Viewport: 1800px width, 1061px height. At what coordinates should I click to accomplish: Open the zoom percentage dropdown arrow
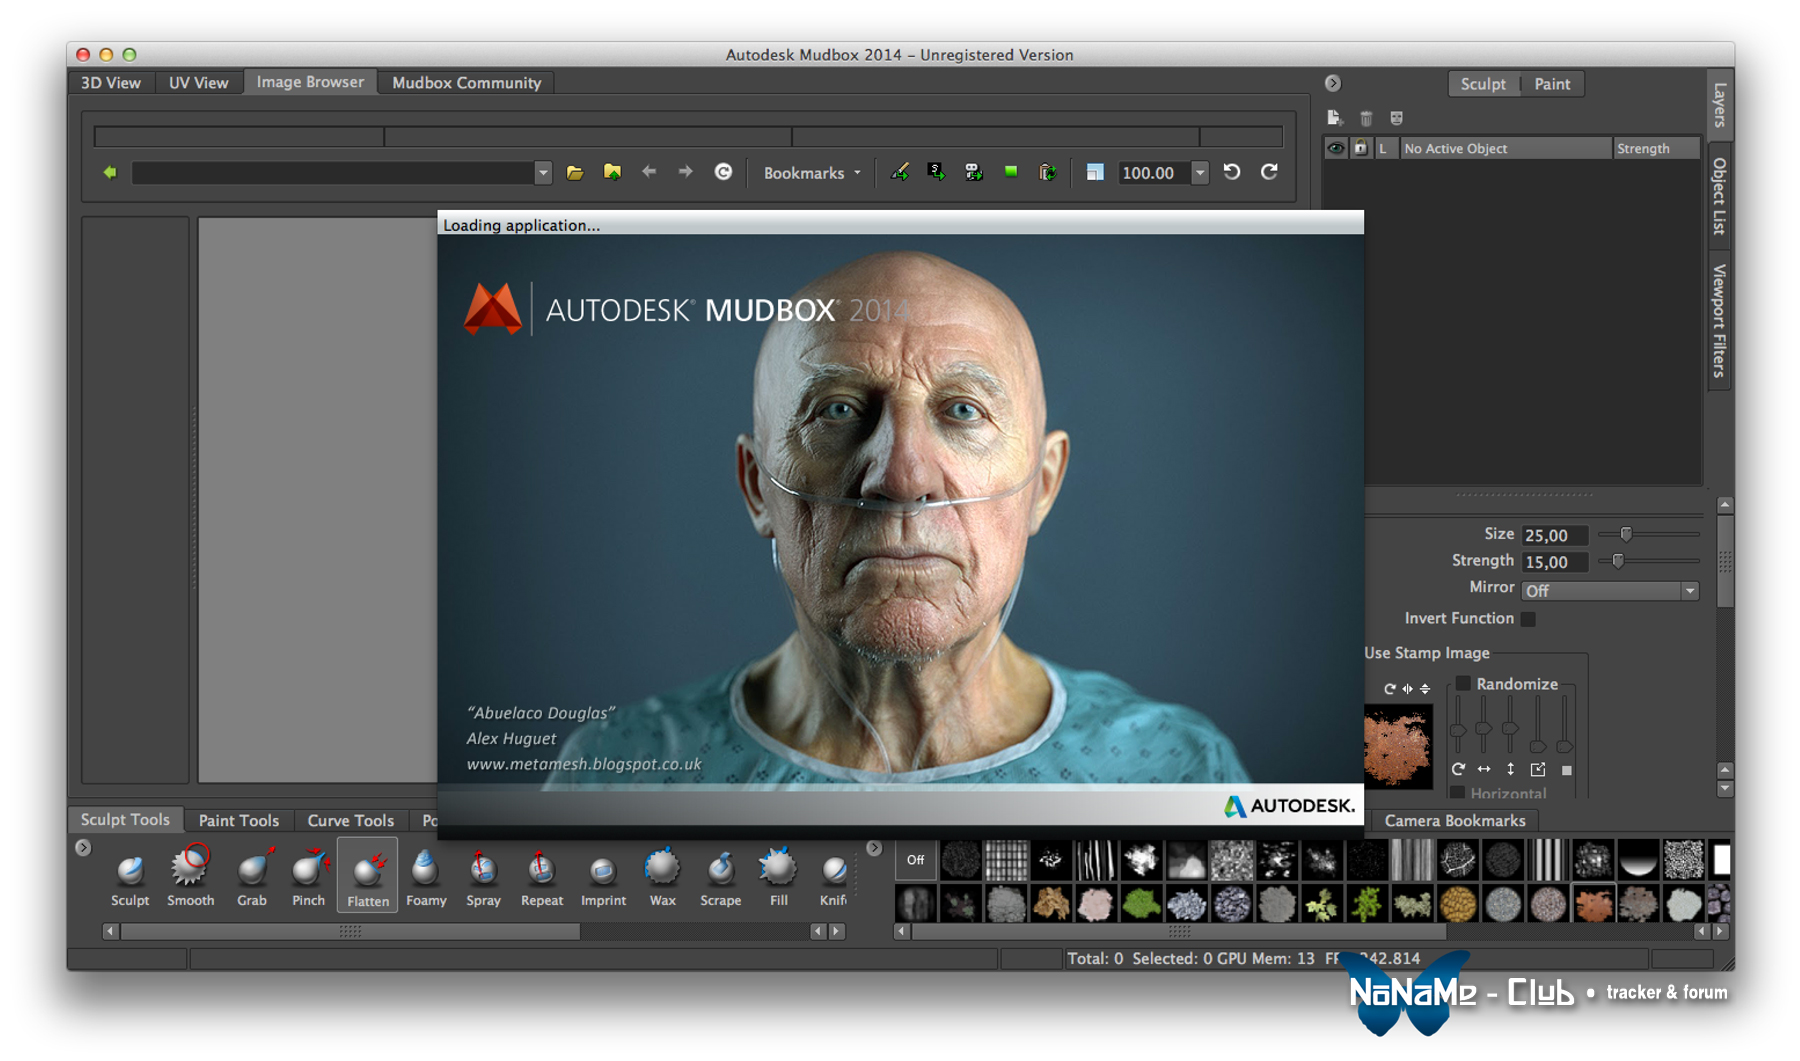[x=1200, y=173]
